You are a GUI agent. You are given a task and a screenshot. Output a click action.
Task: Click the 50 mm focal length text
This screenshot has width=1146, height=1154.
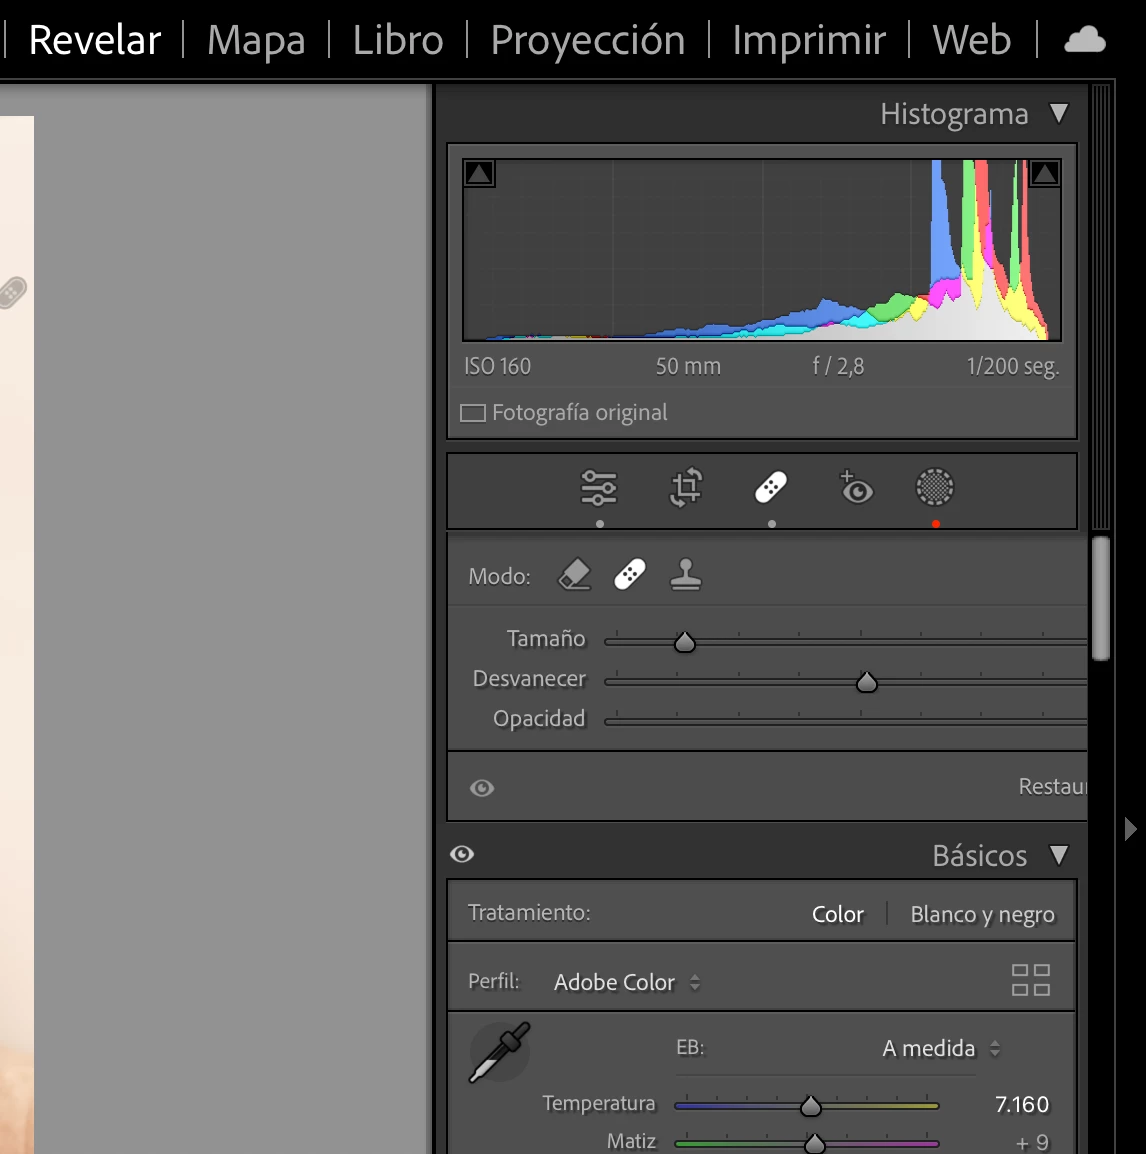688,366
